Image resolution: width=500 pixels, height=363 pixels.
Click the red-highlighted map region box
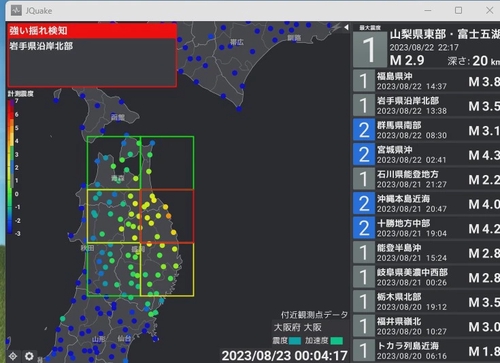click(x=167, y=216)
